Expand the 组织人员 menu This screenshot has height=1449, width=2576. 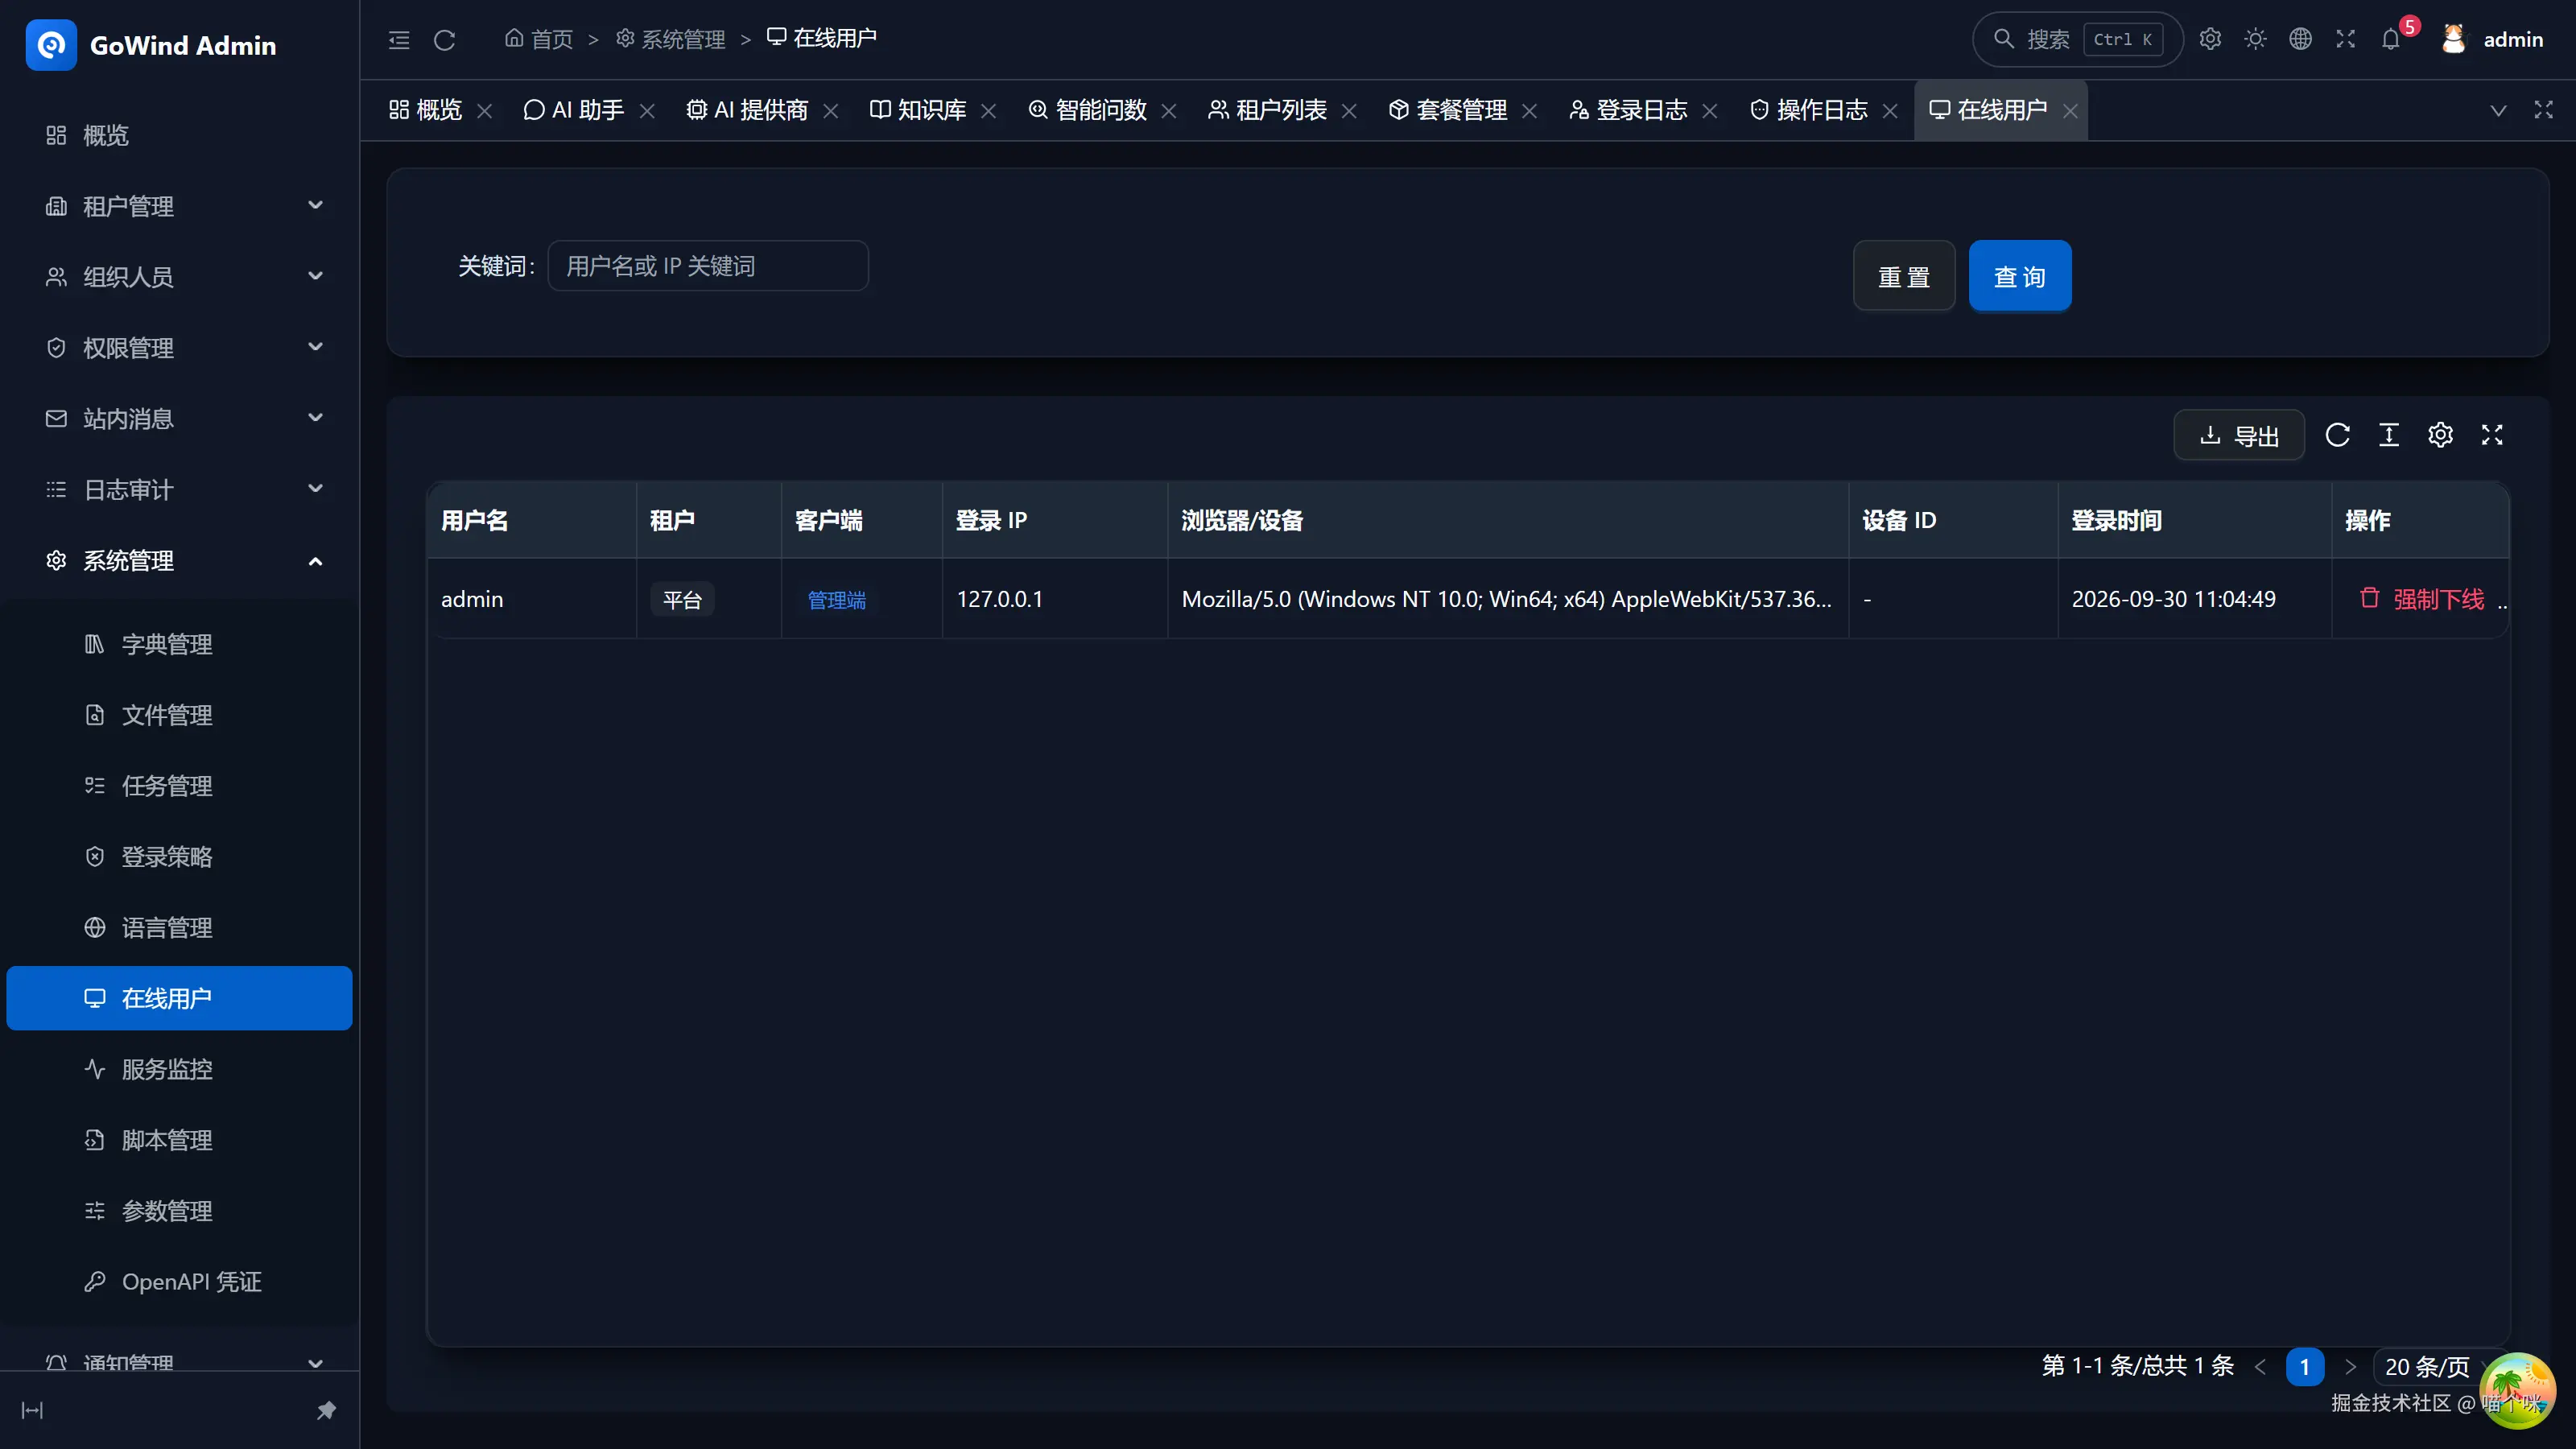pos(180,276)
